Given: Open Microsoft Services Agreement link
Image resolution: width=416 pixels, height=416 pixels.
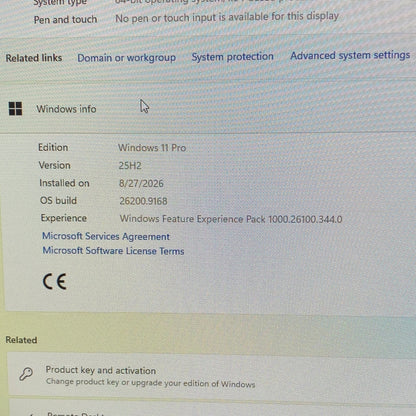Looking at the screenshot, I should pos(106,236).
